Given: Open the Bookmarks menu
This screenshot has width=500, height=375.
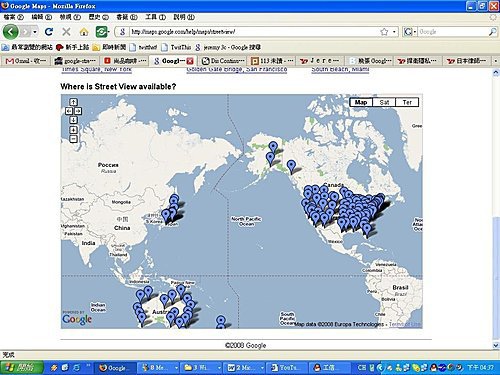Looking at the screenshot, I should (x=127, y=17).
